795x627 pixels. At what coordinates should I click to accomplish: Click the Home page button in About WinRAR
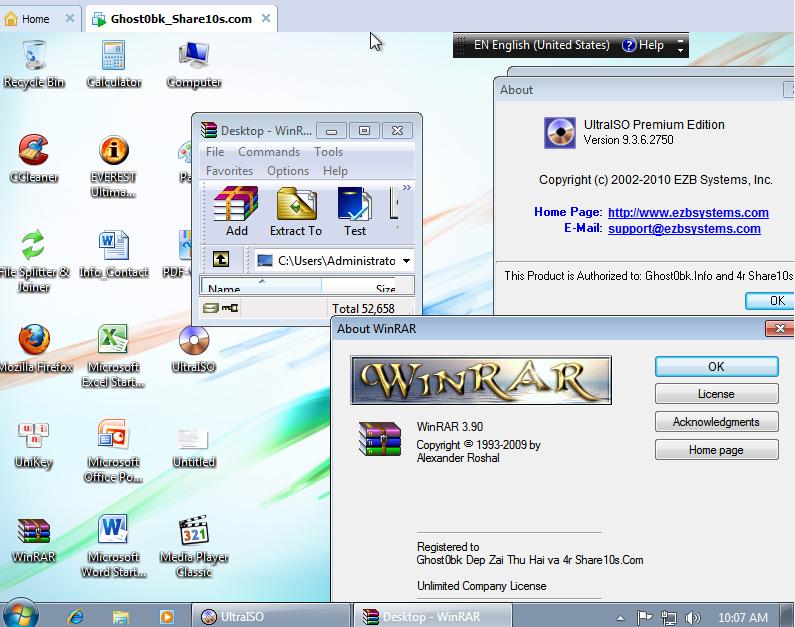pyautogui.click(x=716, y=450)
